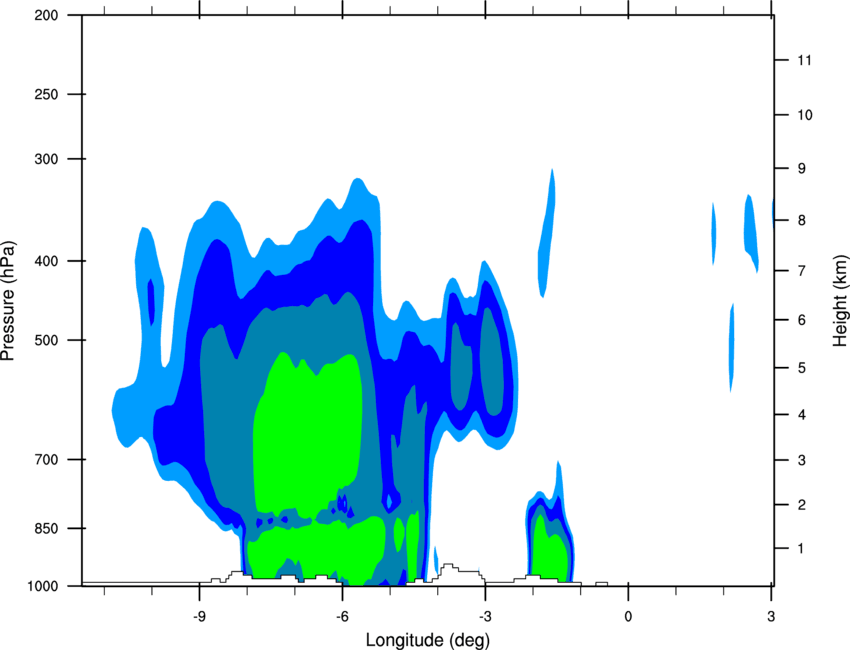Click the 0 longitude tick label
Viewport: 850px width, 650px height.
628,617
